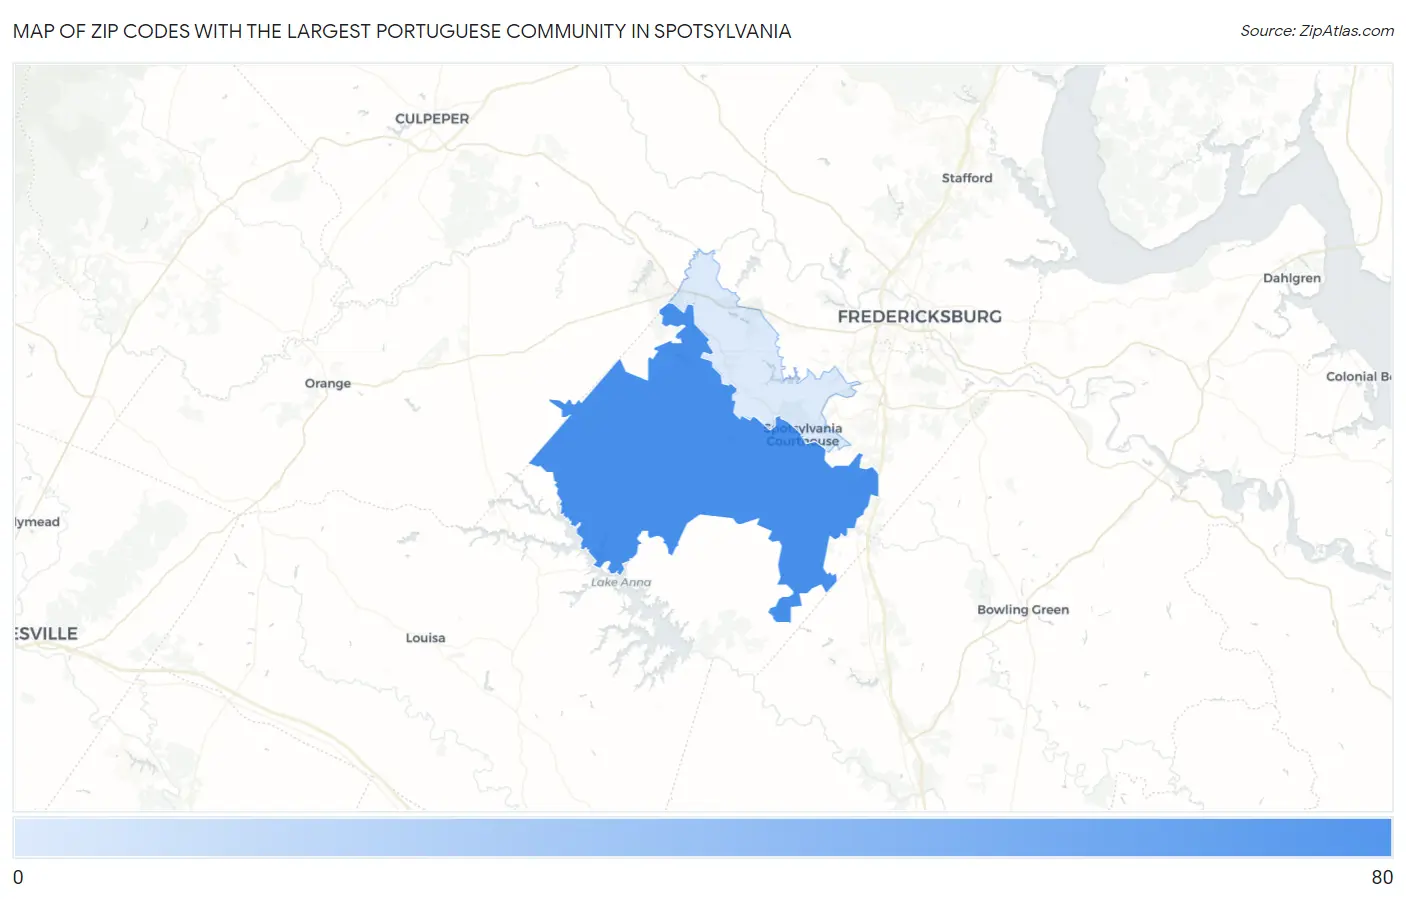The height and width of the screenshot is (899, 1406).
Task: Click the Colonial Beach label
Action: coord(1359,377)
